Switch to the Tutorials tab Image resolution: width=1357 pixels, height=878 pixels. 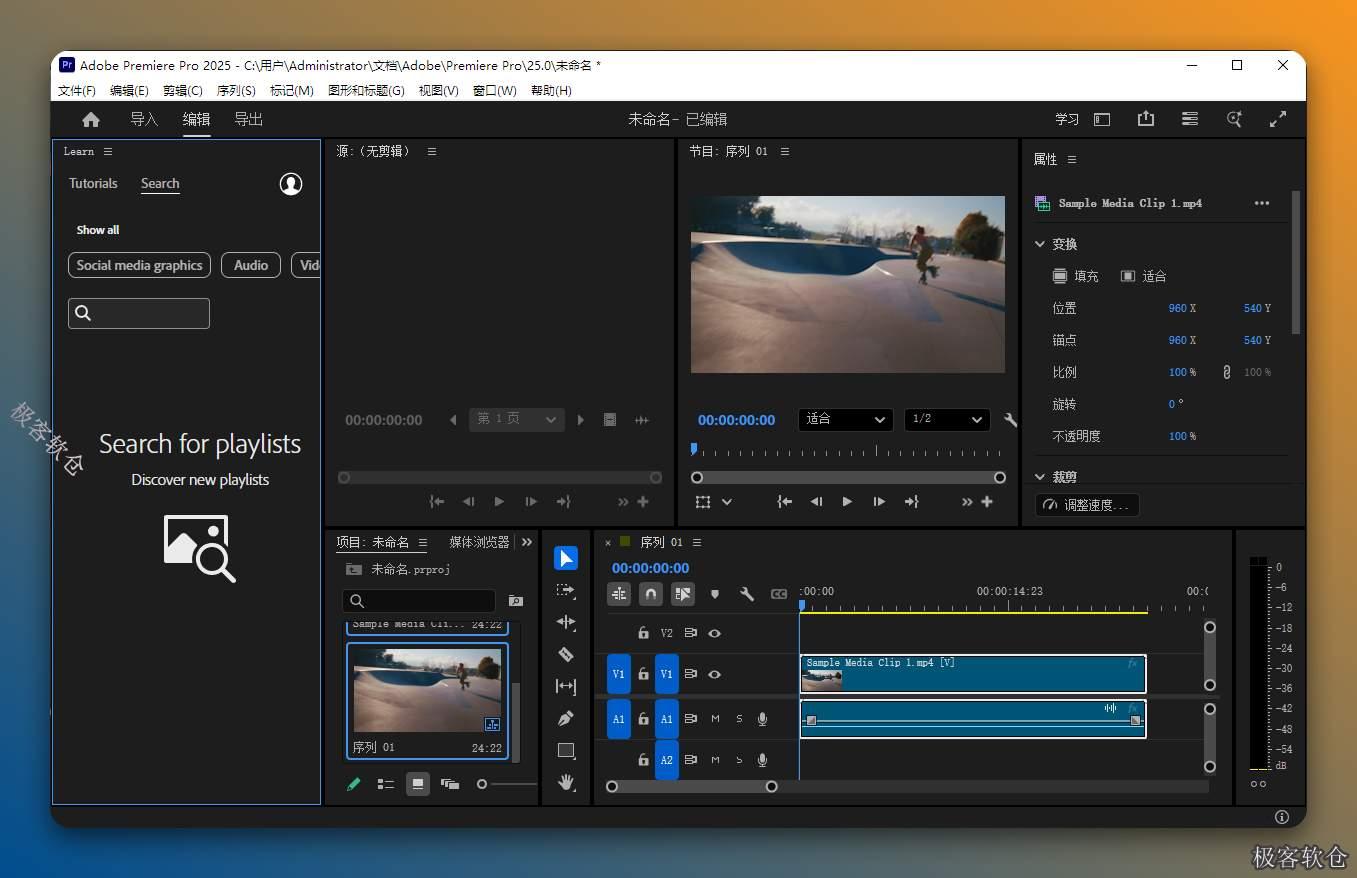(93, 183)
